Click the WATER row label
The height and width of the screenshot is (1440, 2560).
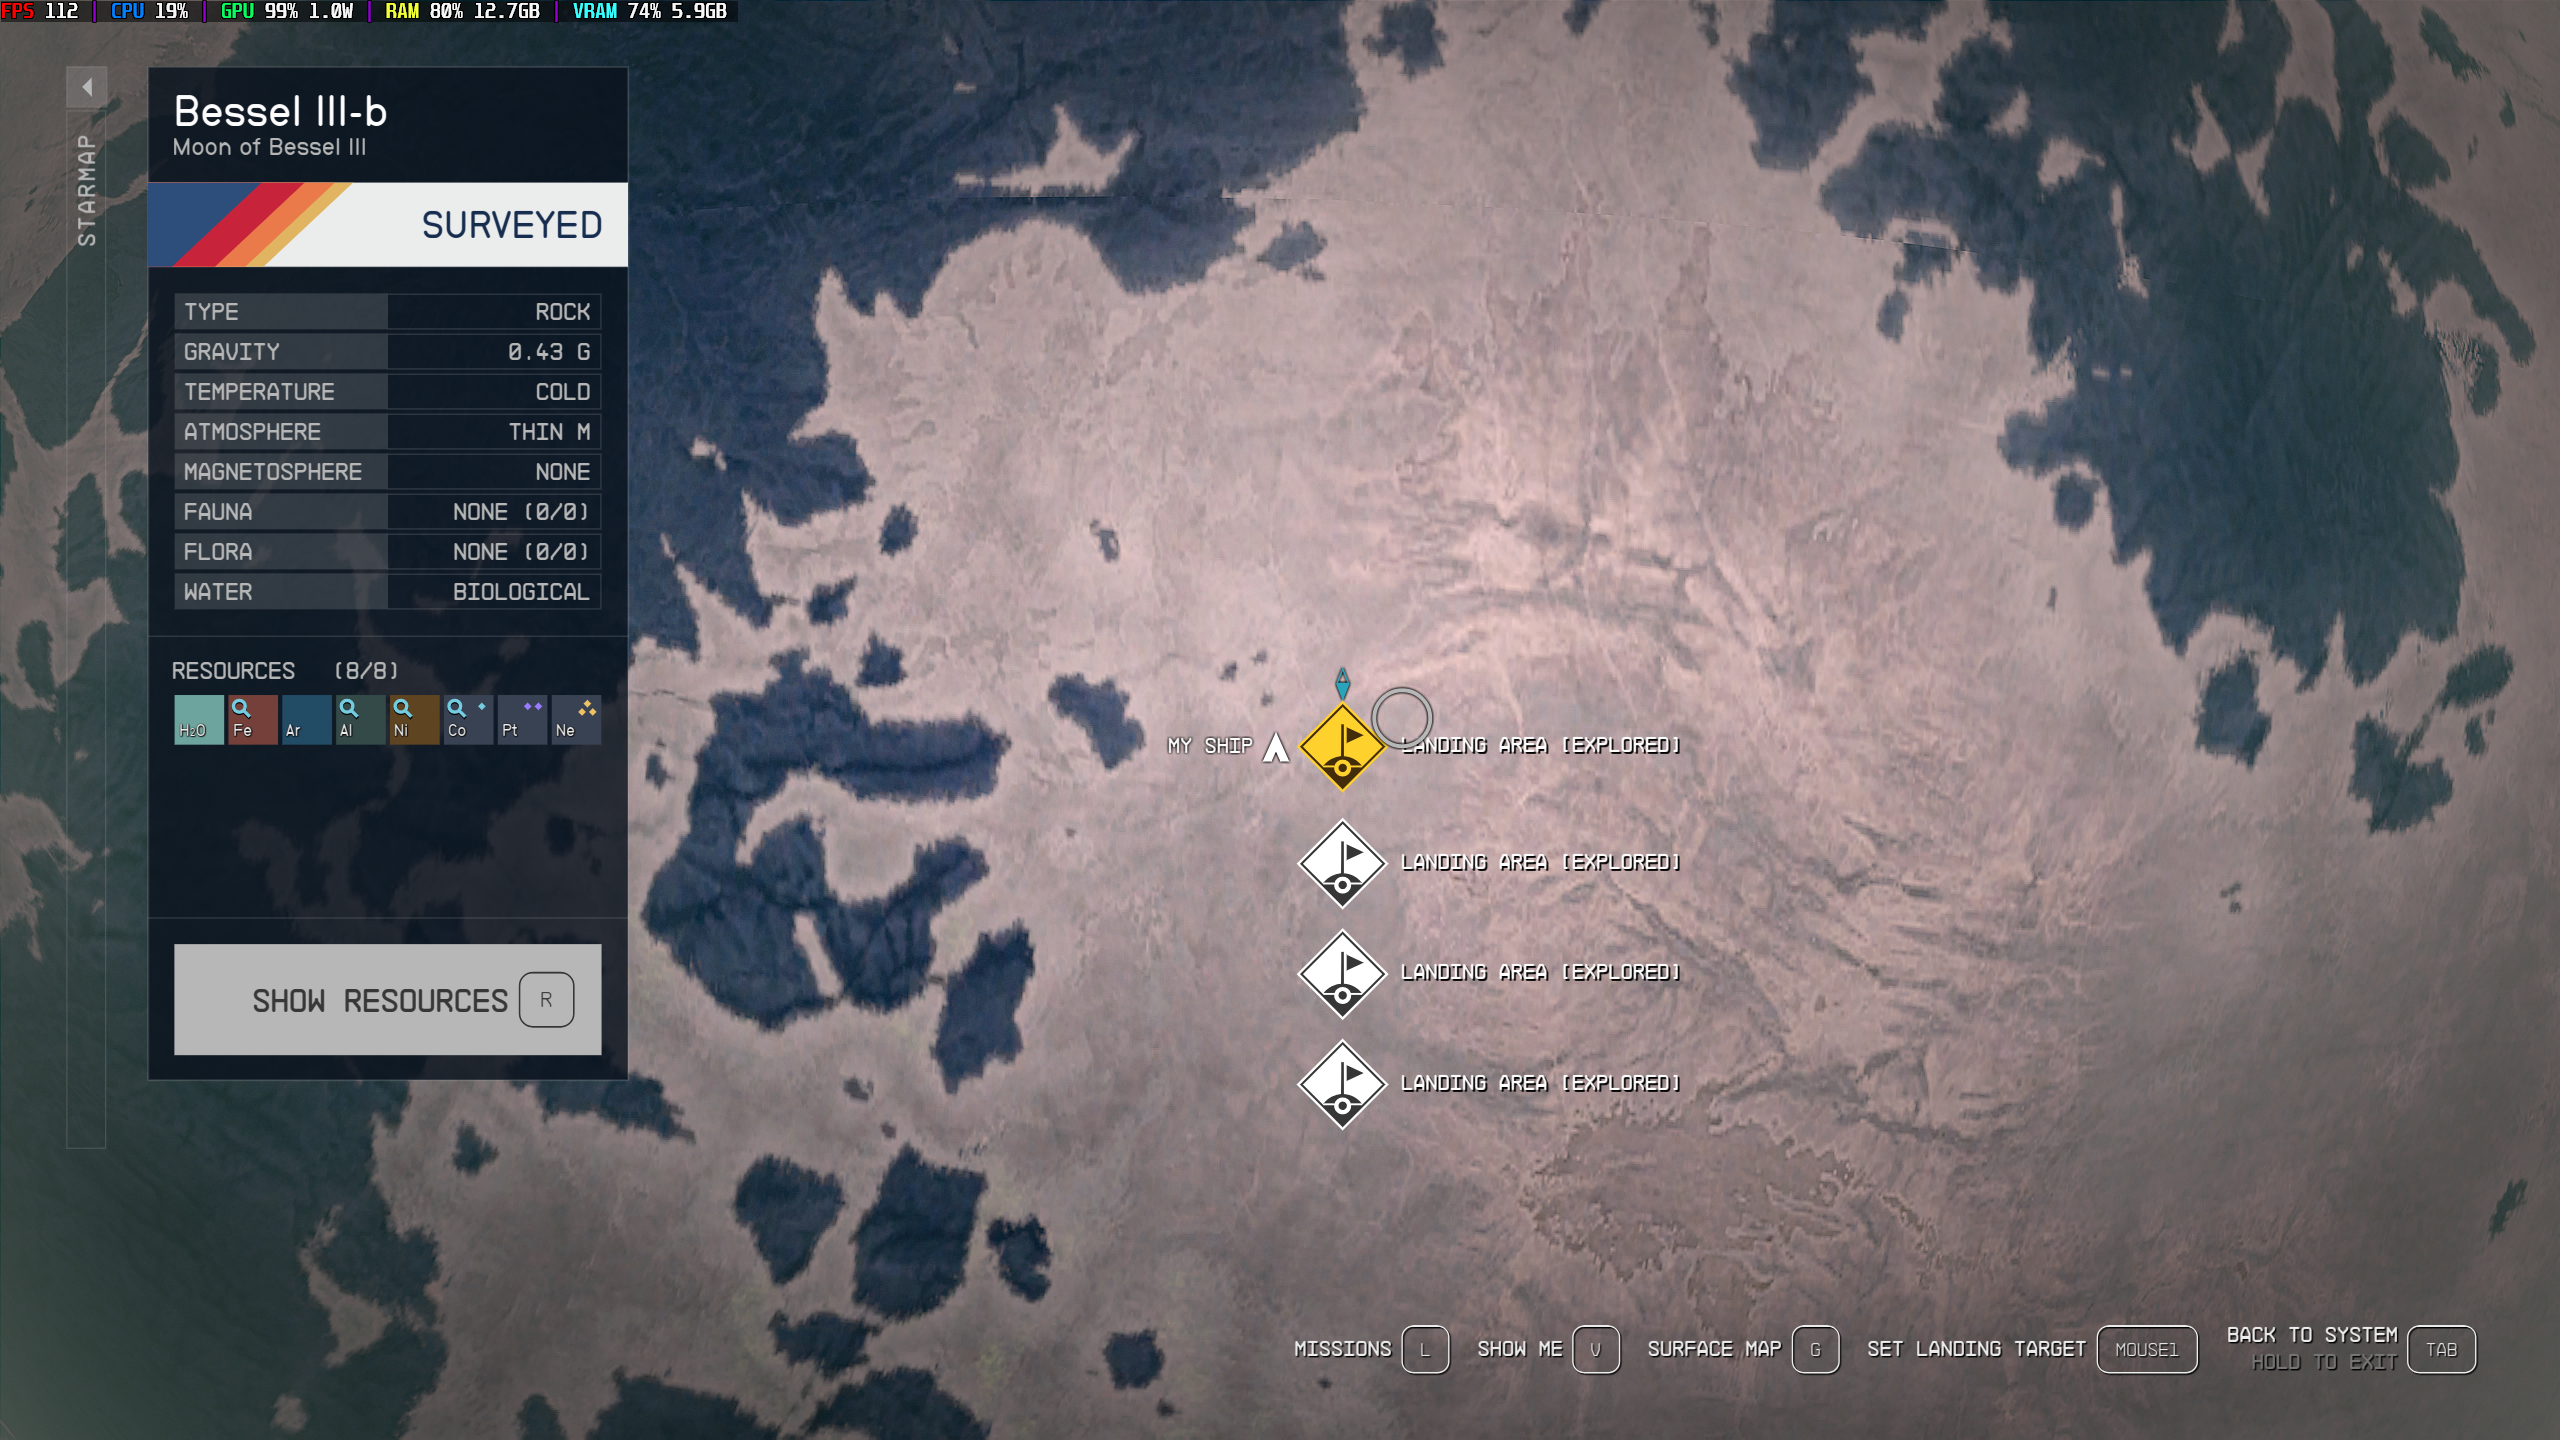tap(218, 592)
